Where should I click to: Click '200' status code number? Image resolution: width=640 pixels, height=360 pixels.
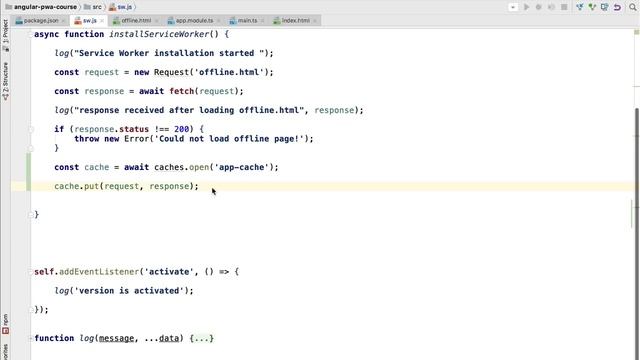pos(182,129)
